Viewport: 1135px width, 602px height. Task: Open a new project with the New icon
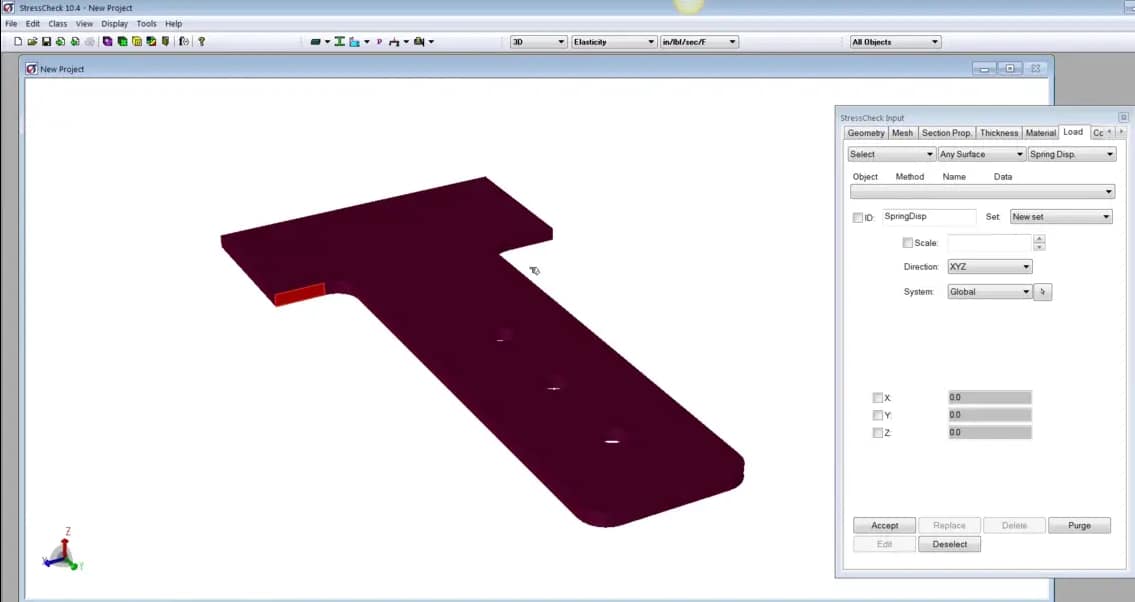(x=16, y=41)
